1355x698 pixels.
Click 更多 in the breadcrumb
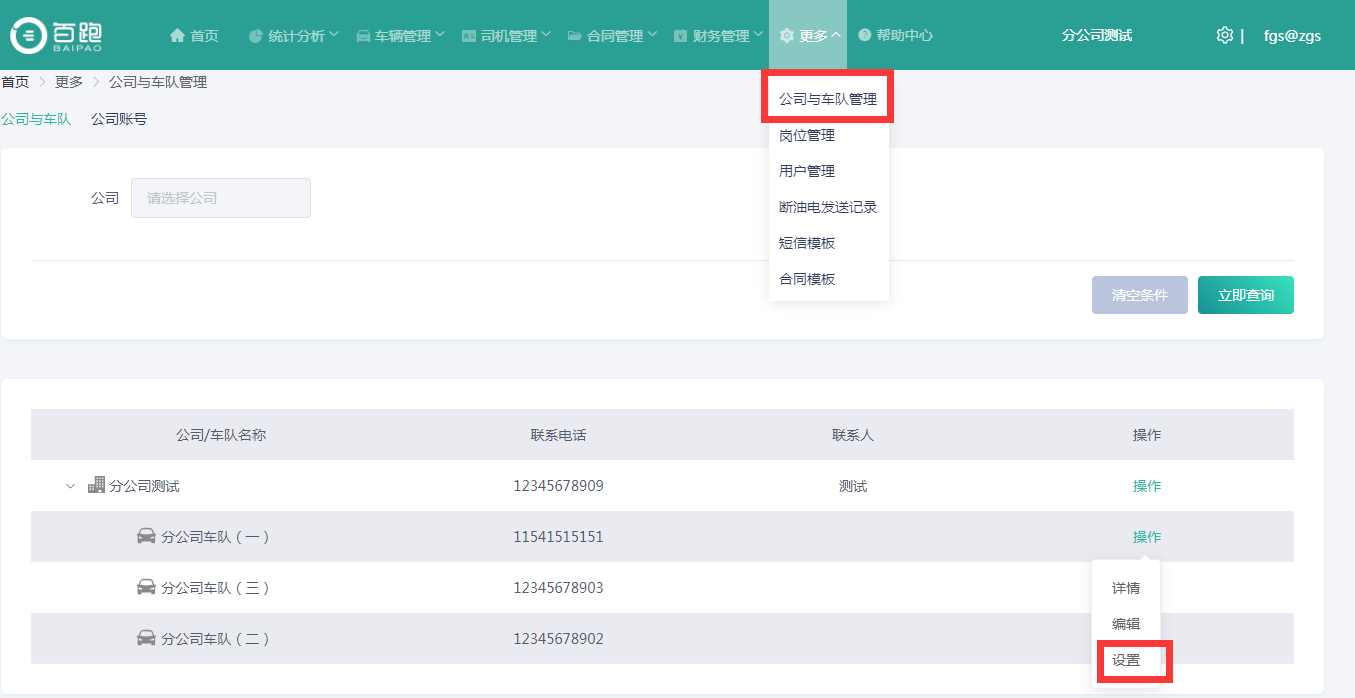(69, 82)
